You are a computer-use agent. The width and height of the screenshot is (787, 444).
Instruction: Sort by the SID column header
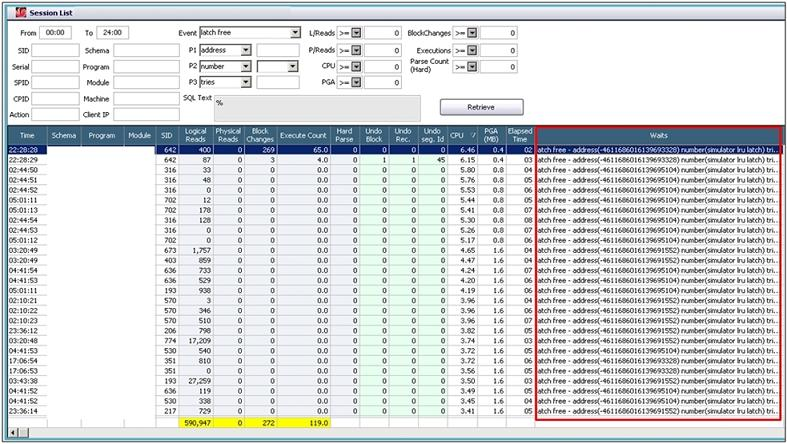pos(167,135)
